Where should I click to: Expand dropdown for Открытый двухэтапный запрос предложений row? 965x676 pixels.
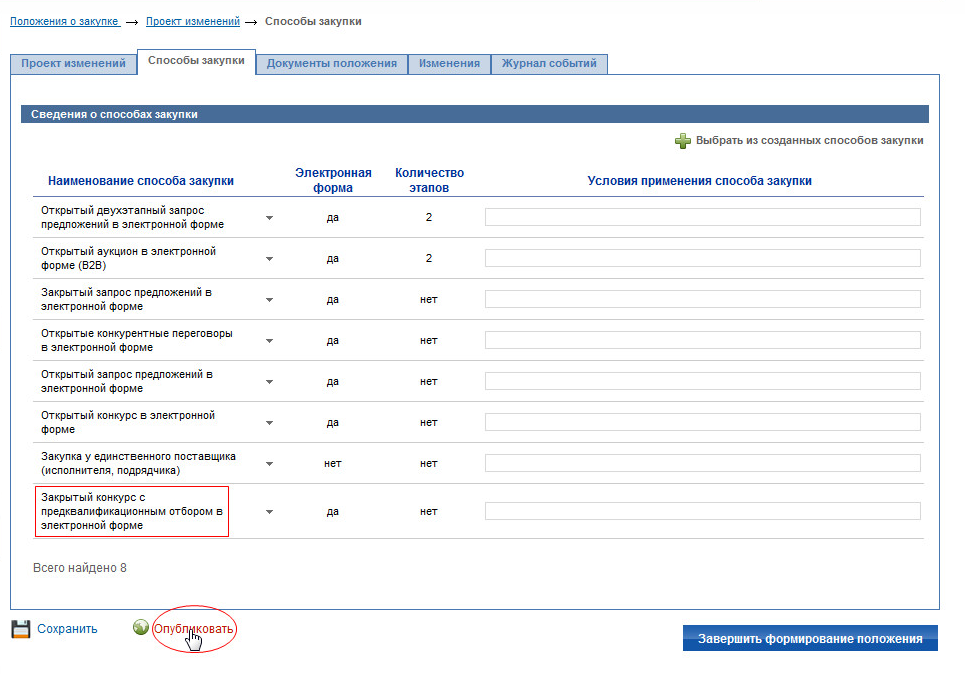click(x=269, y=217)
